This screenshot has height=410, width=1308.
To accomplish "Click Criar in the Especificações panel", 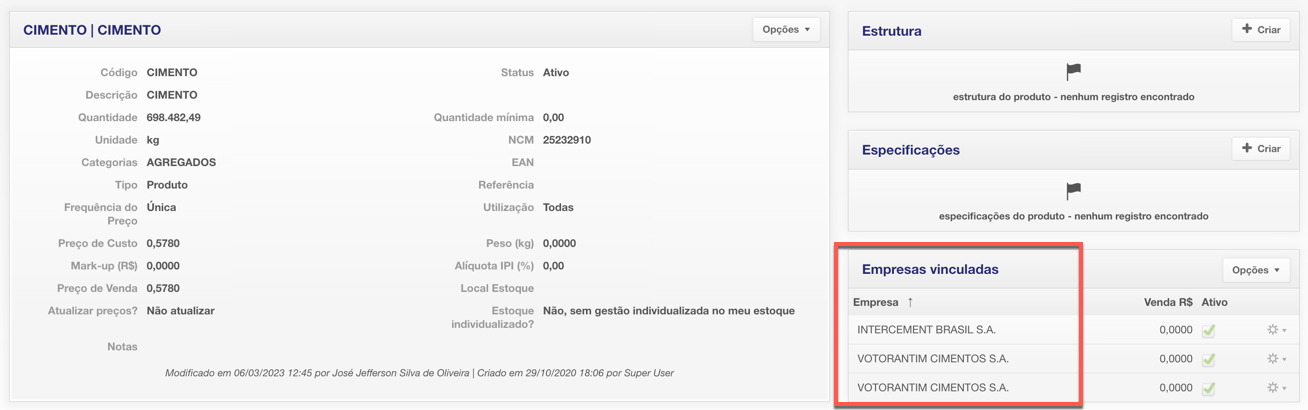I will click(1260, 149).
